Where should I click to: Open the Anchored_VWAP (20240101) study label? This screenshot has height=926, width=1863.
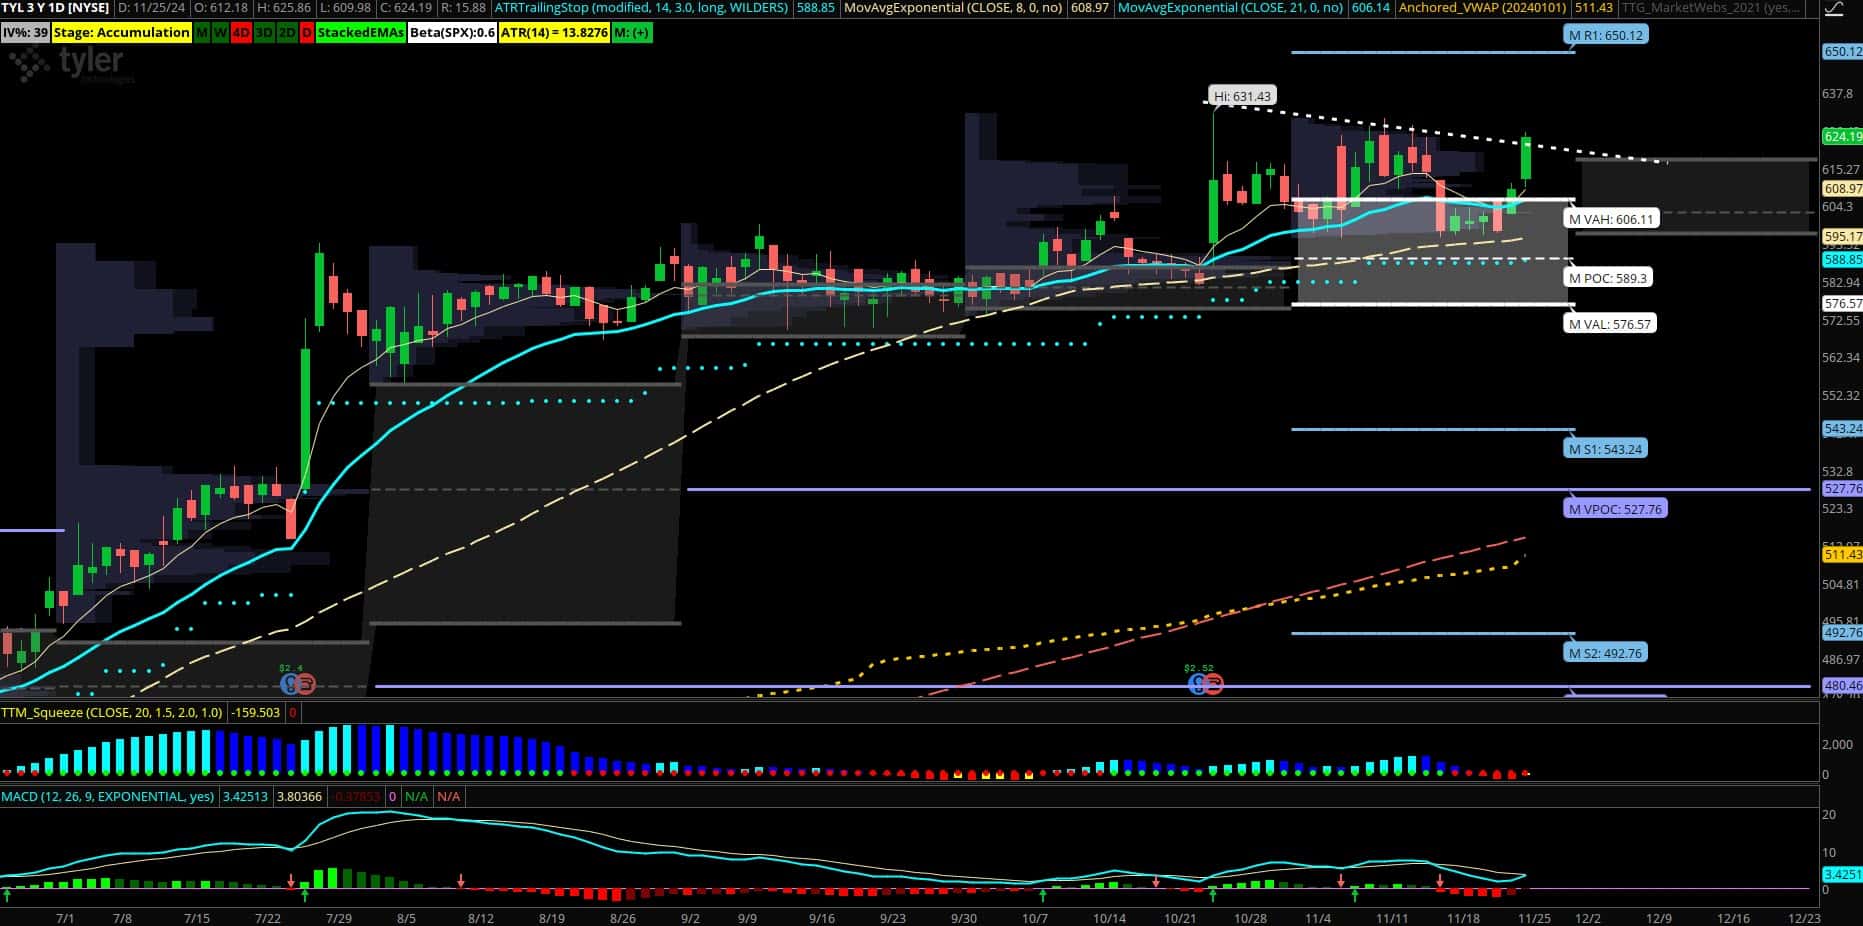tap(1481, 8)
